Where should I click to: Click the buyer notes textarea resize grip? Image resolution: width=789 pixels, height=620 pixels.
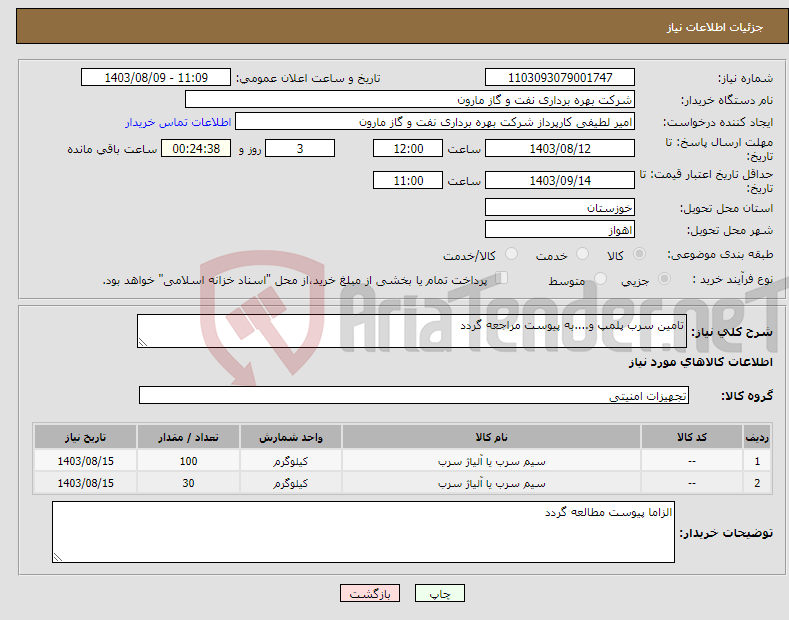(x=58, y=557)
